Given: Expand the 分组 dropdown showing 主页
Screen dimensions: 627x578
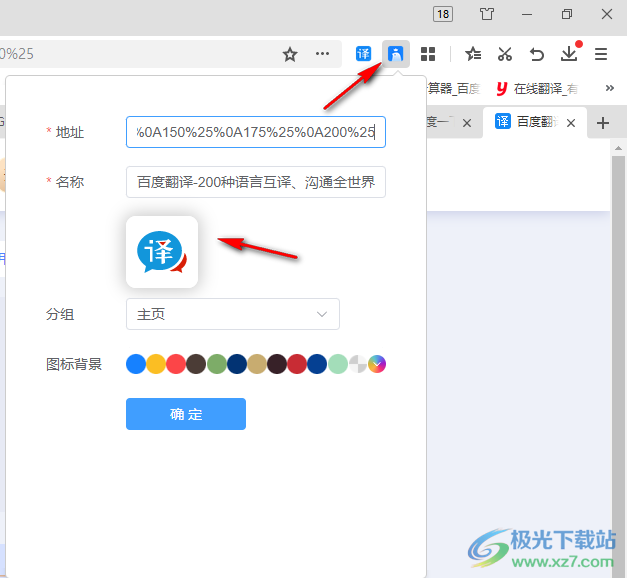Looking at the screenshot, I should (x=233, y=314).
